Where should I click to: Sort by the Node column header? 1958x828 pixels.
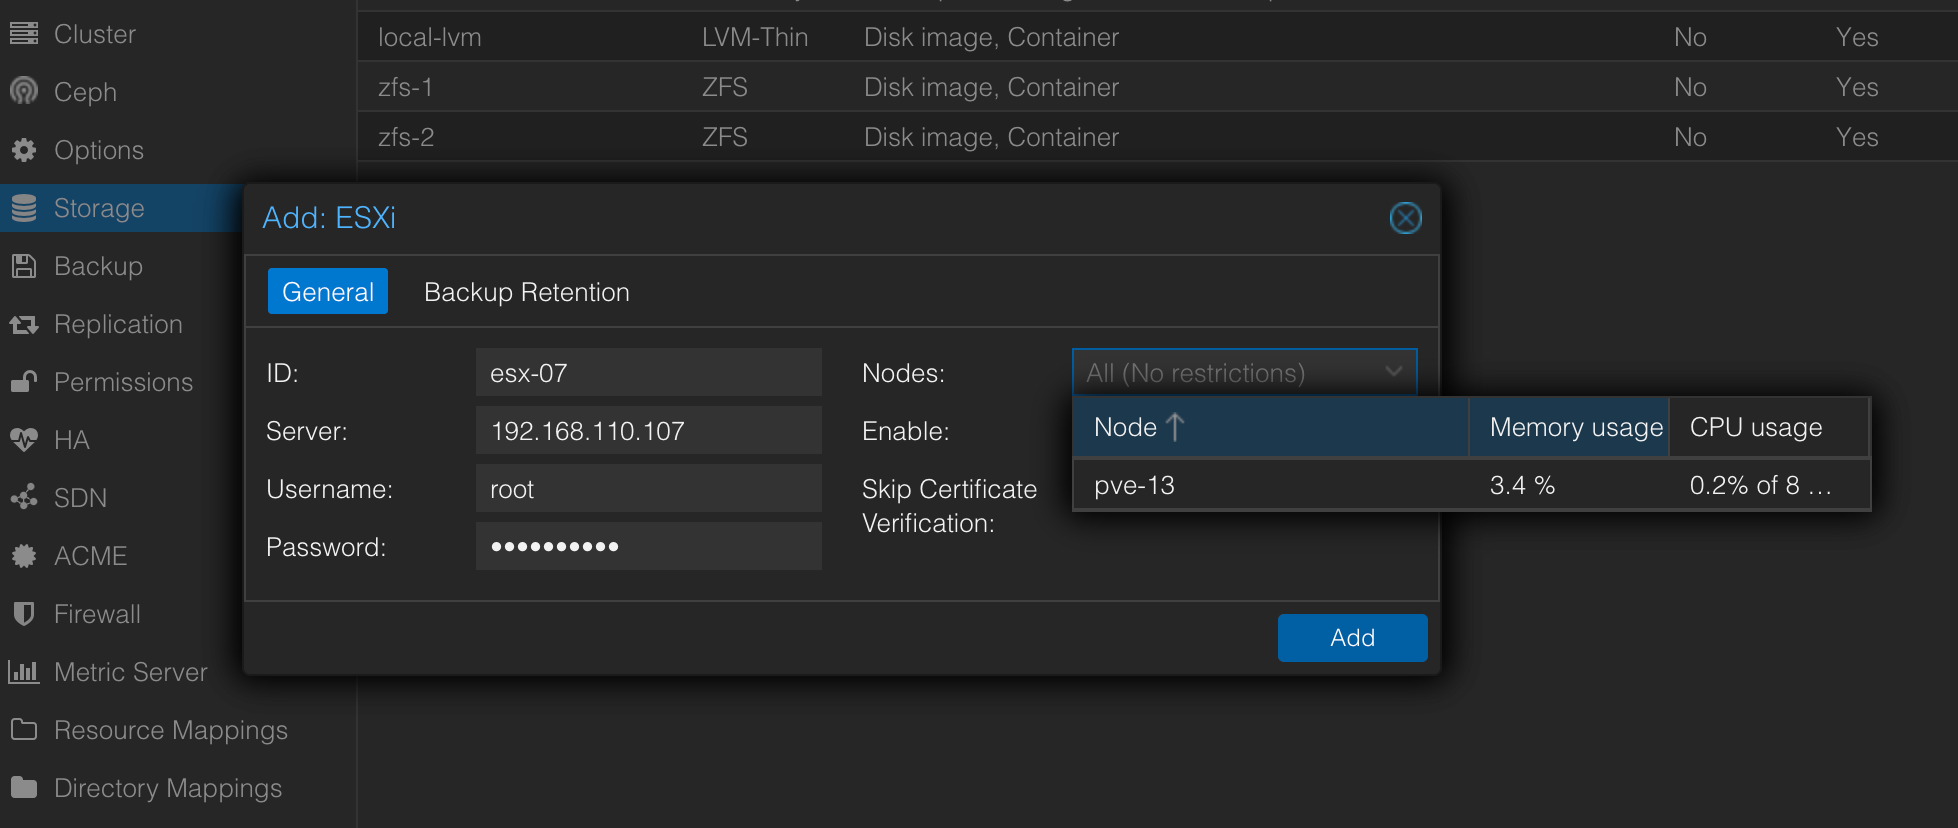(x=1270, y=427)
